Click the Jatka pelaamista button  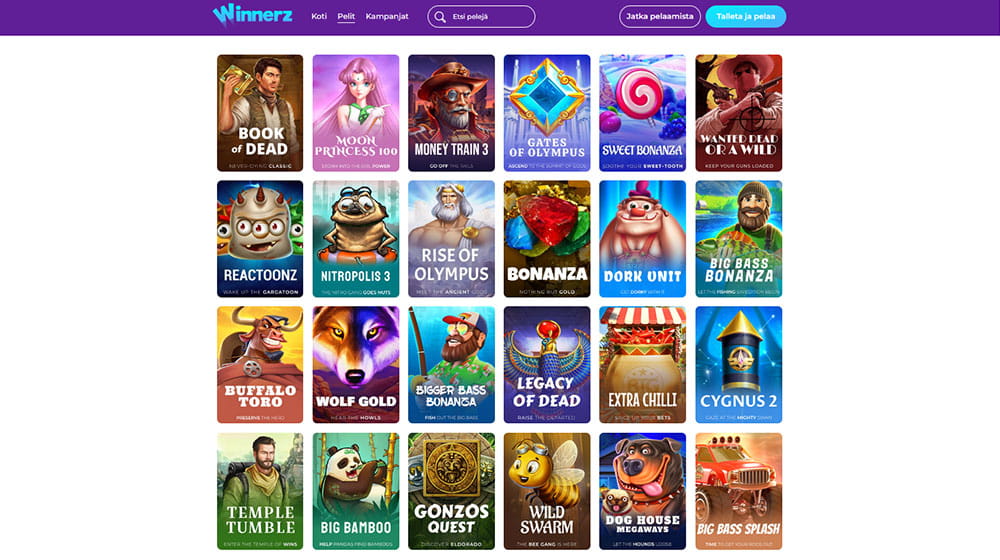pyautogui.click(x=659, y=17)
